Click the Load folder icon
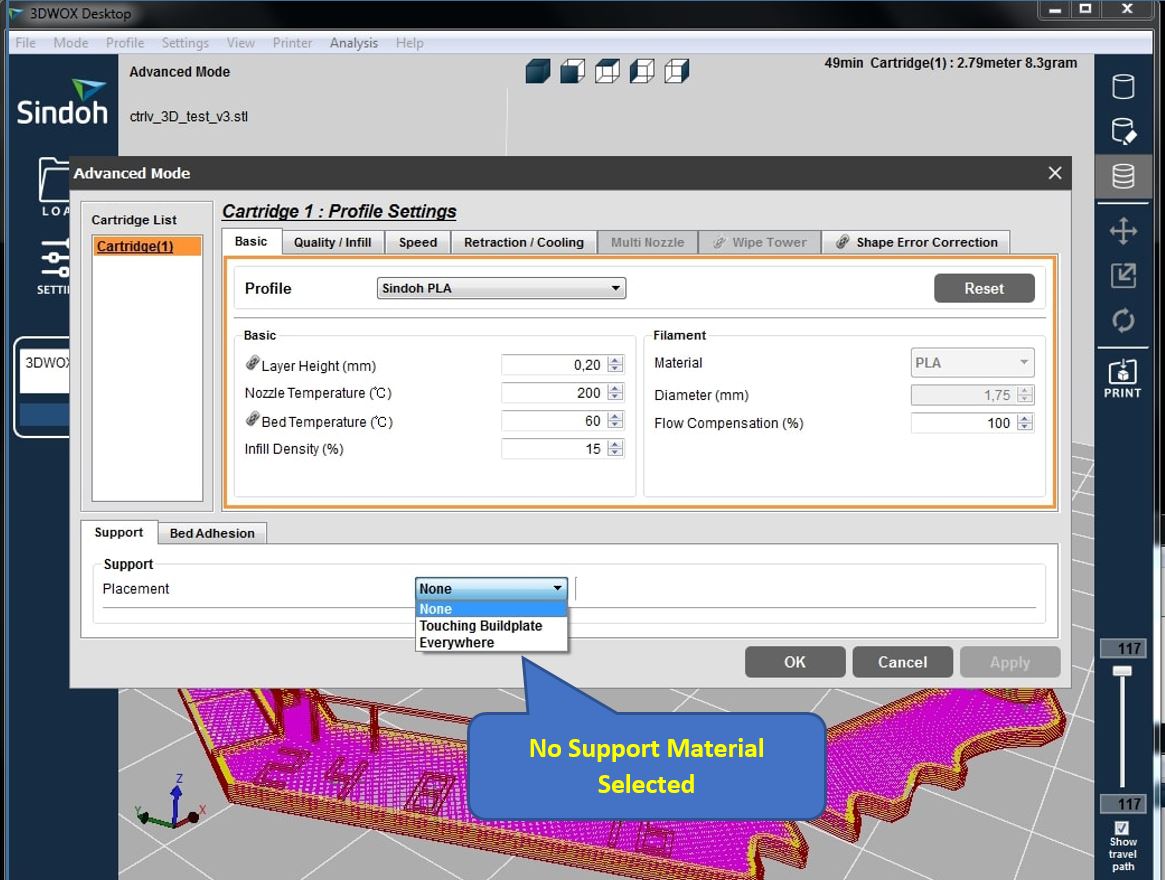 click(53, 186)
